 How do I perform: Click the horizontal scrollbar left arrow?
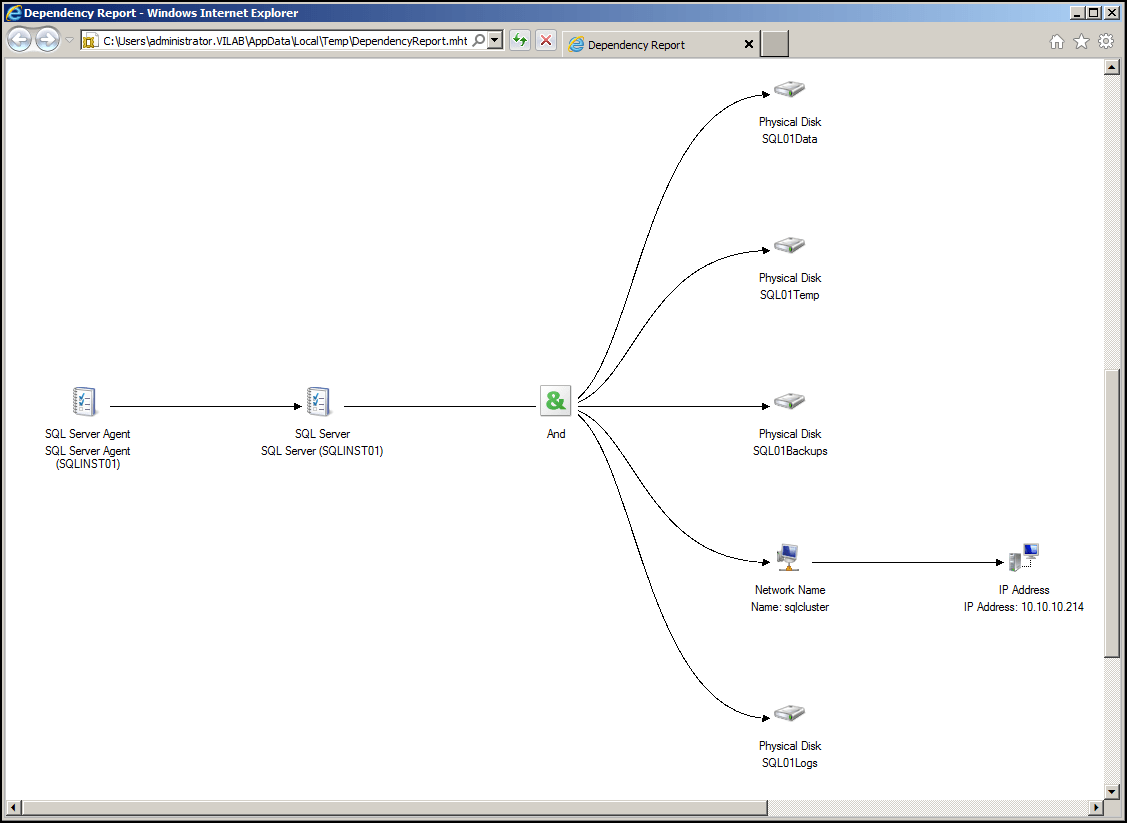click(x=13, y=807)
